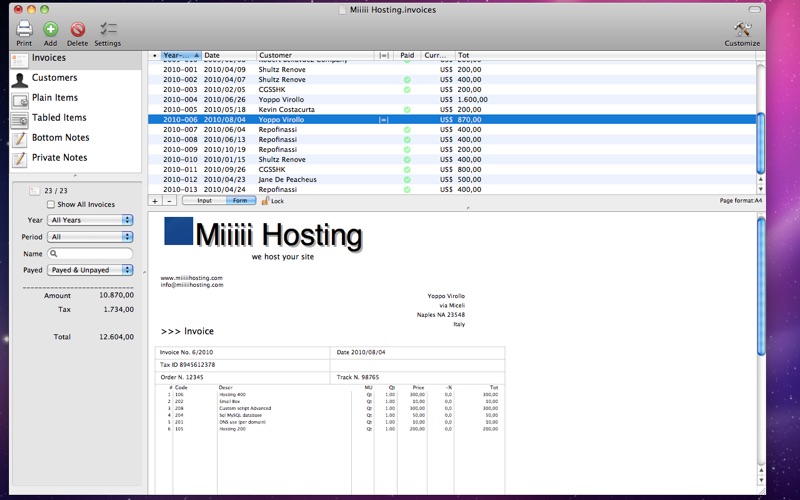
Task: Open Plain Items in the sidebar
Action: (55, 98)
